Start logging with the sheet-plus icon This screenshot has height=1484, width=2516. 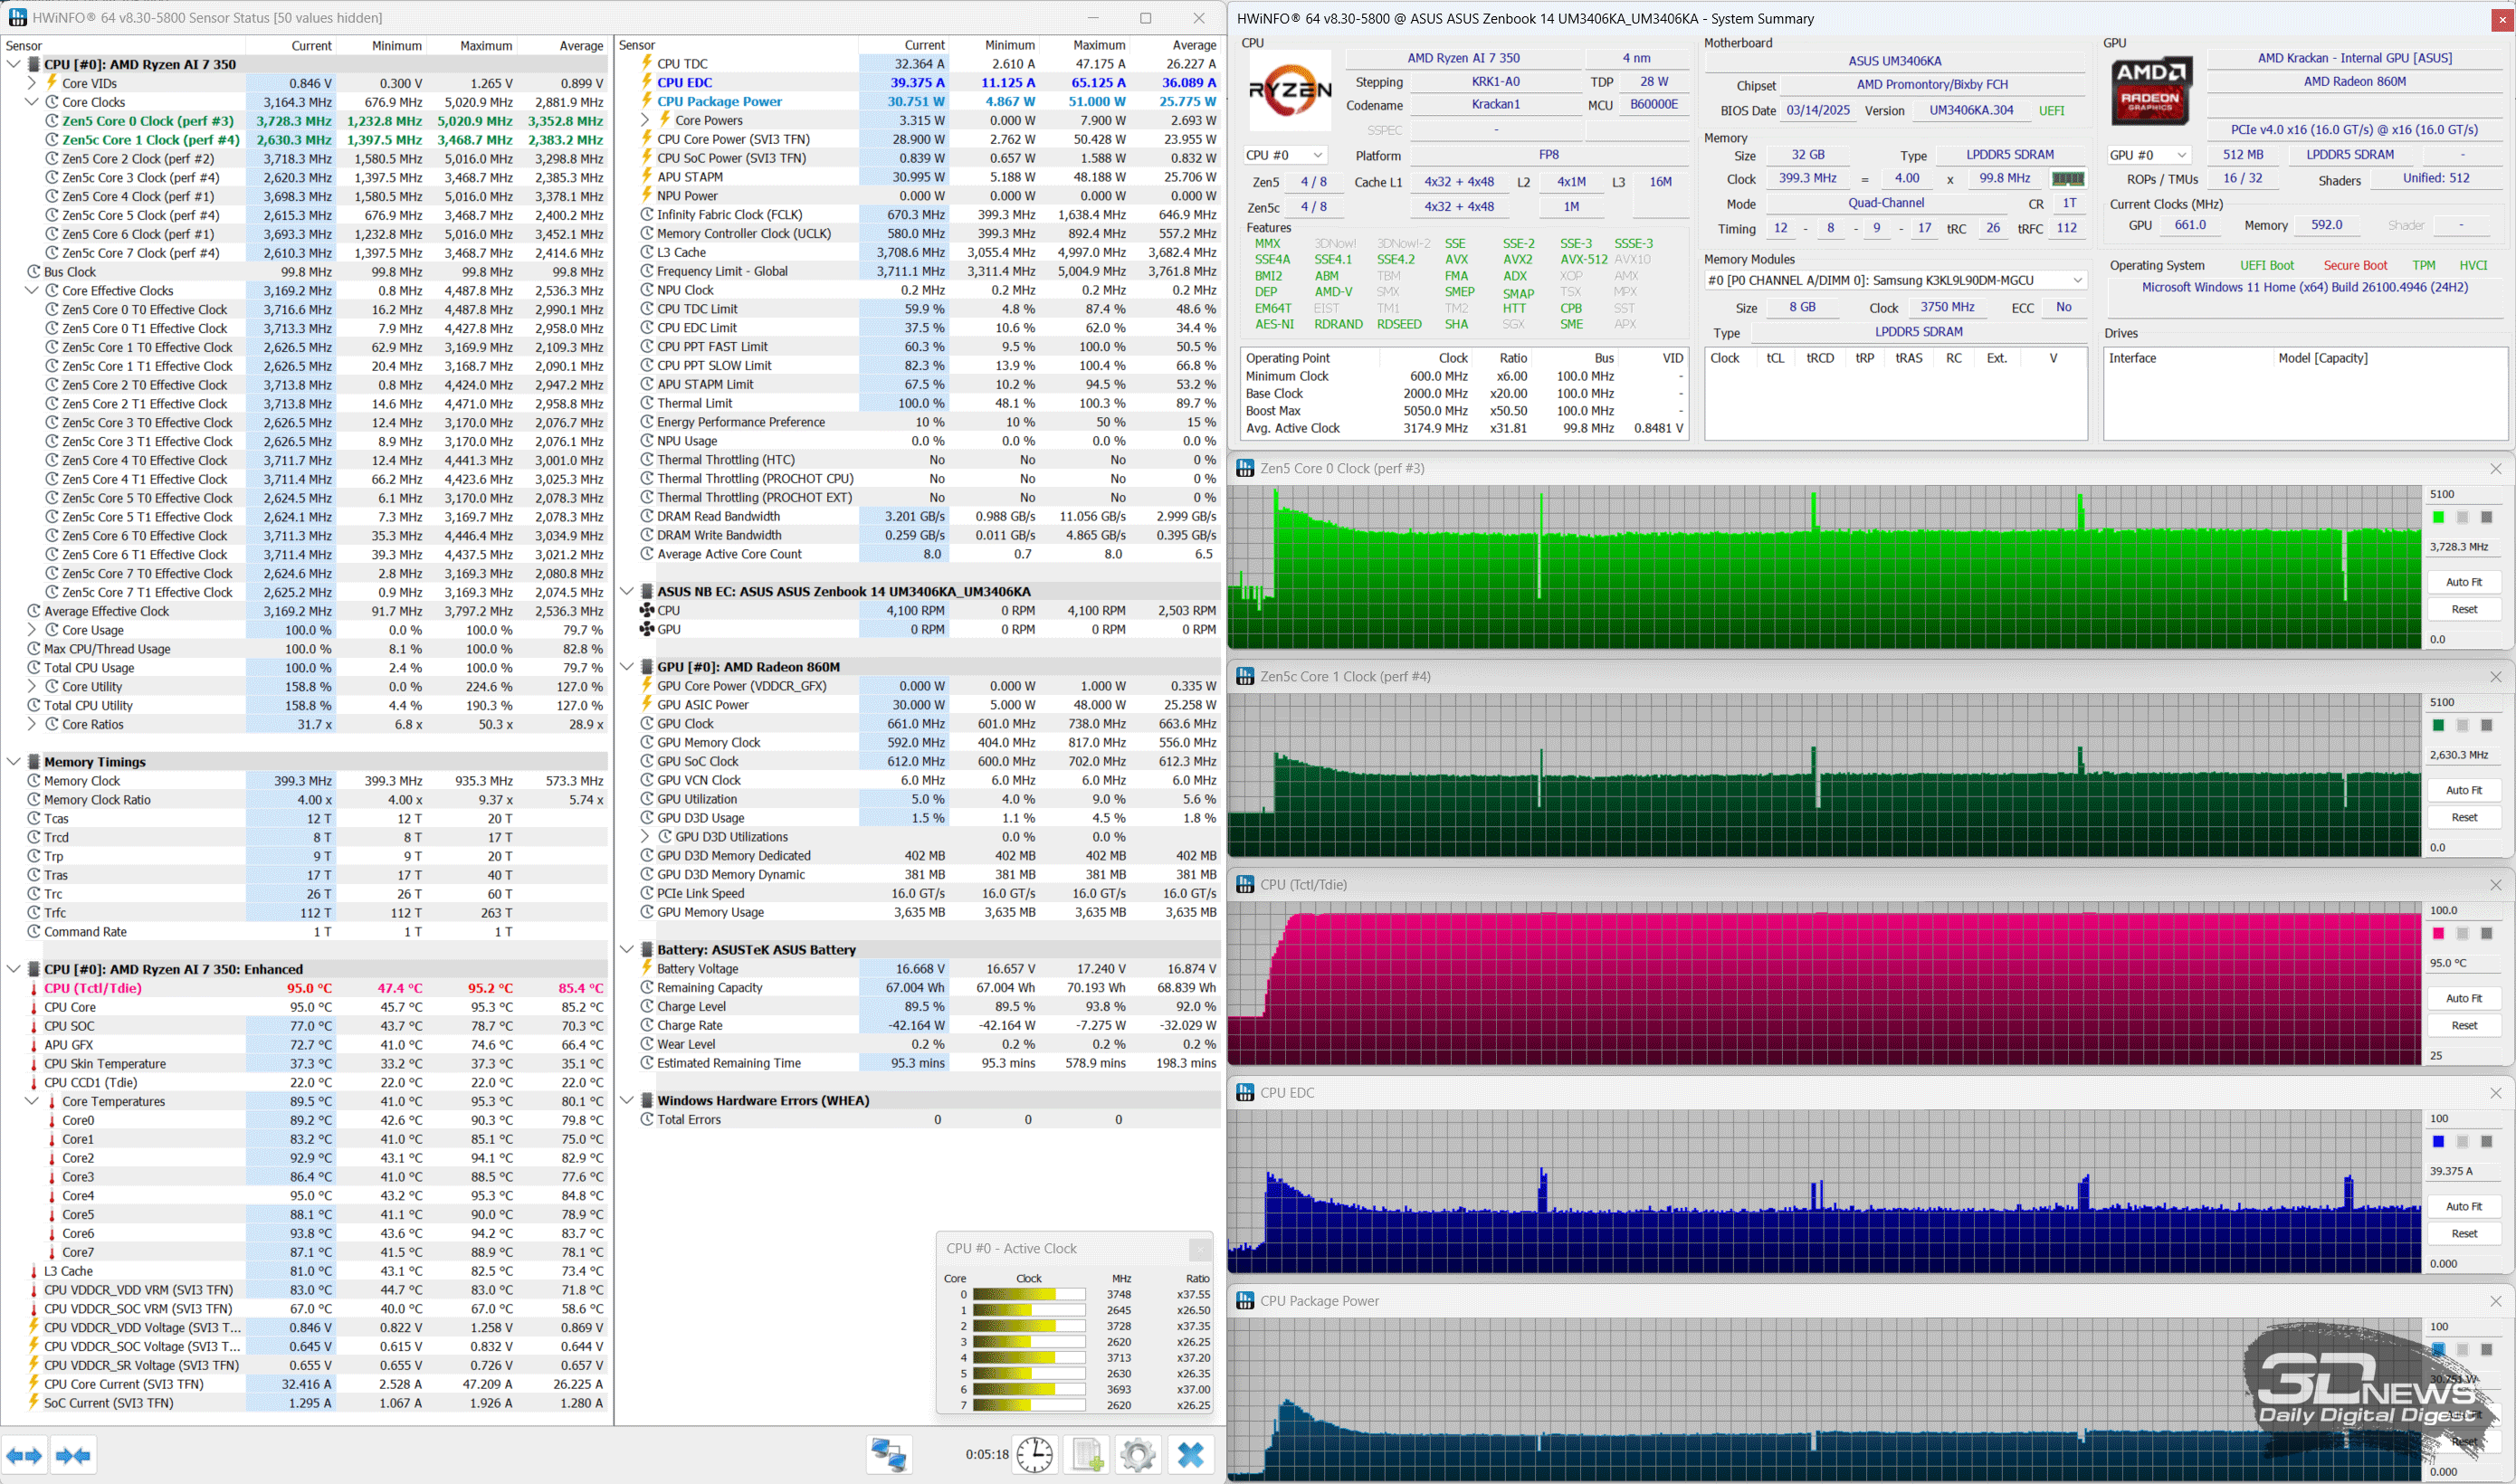click(1087, 1454)
